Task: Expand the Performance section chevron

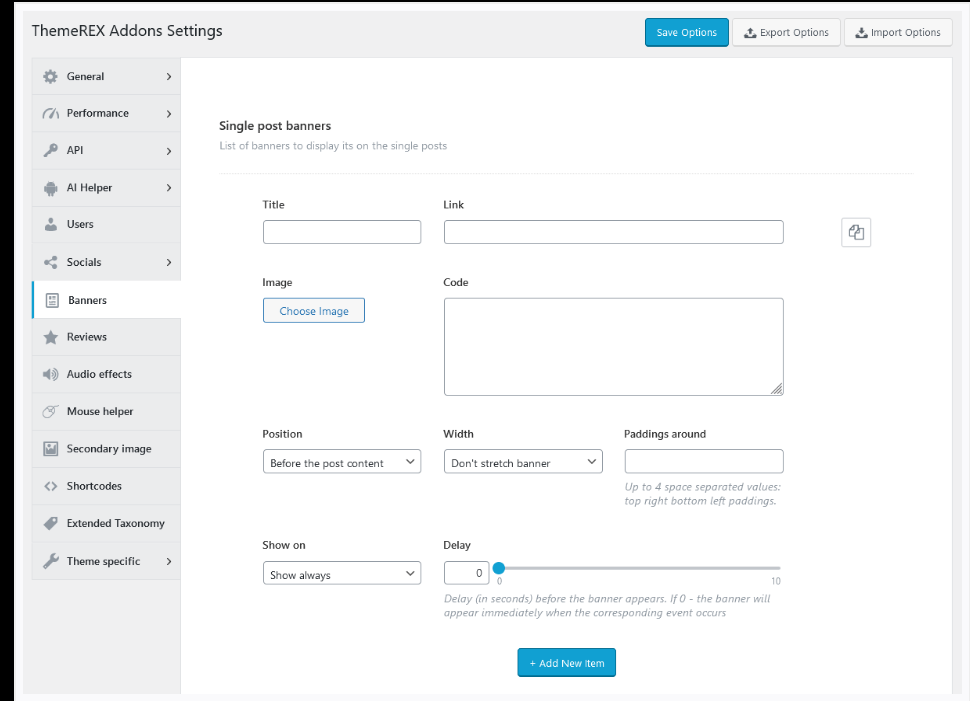Action: tap(169, 114)
